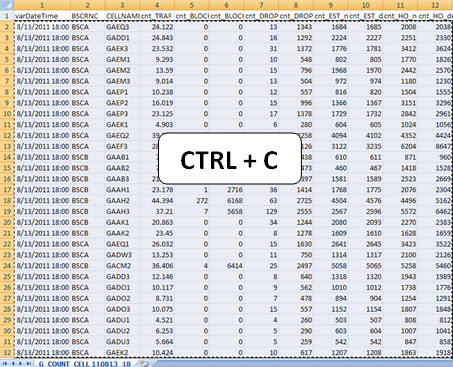
Task: Click the cell with value 13.59
Action: click(157, 70)
